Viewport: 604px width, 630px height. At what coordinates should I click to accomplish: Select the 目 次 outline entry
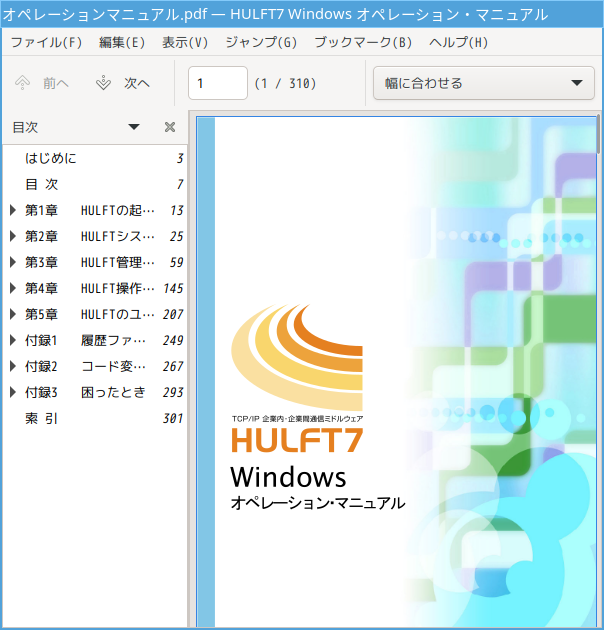tap(95, 184)
